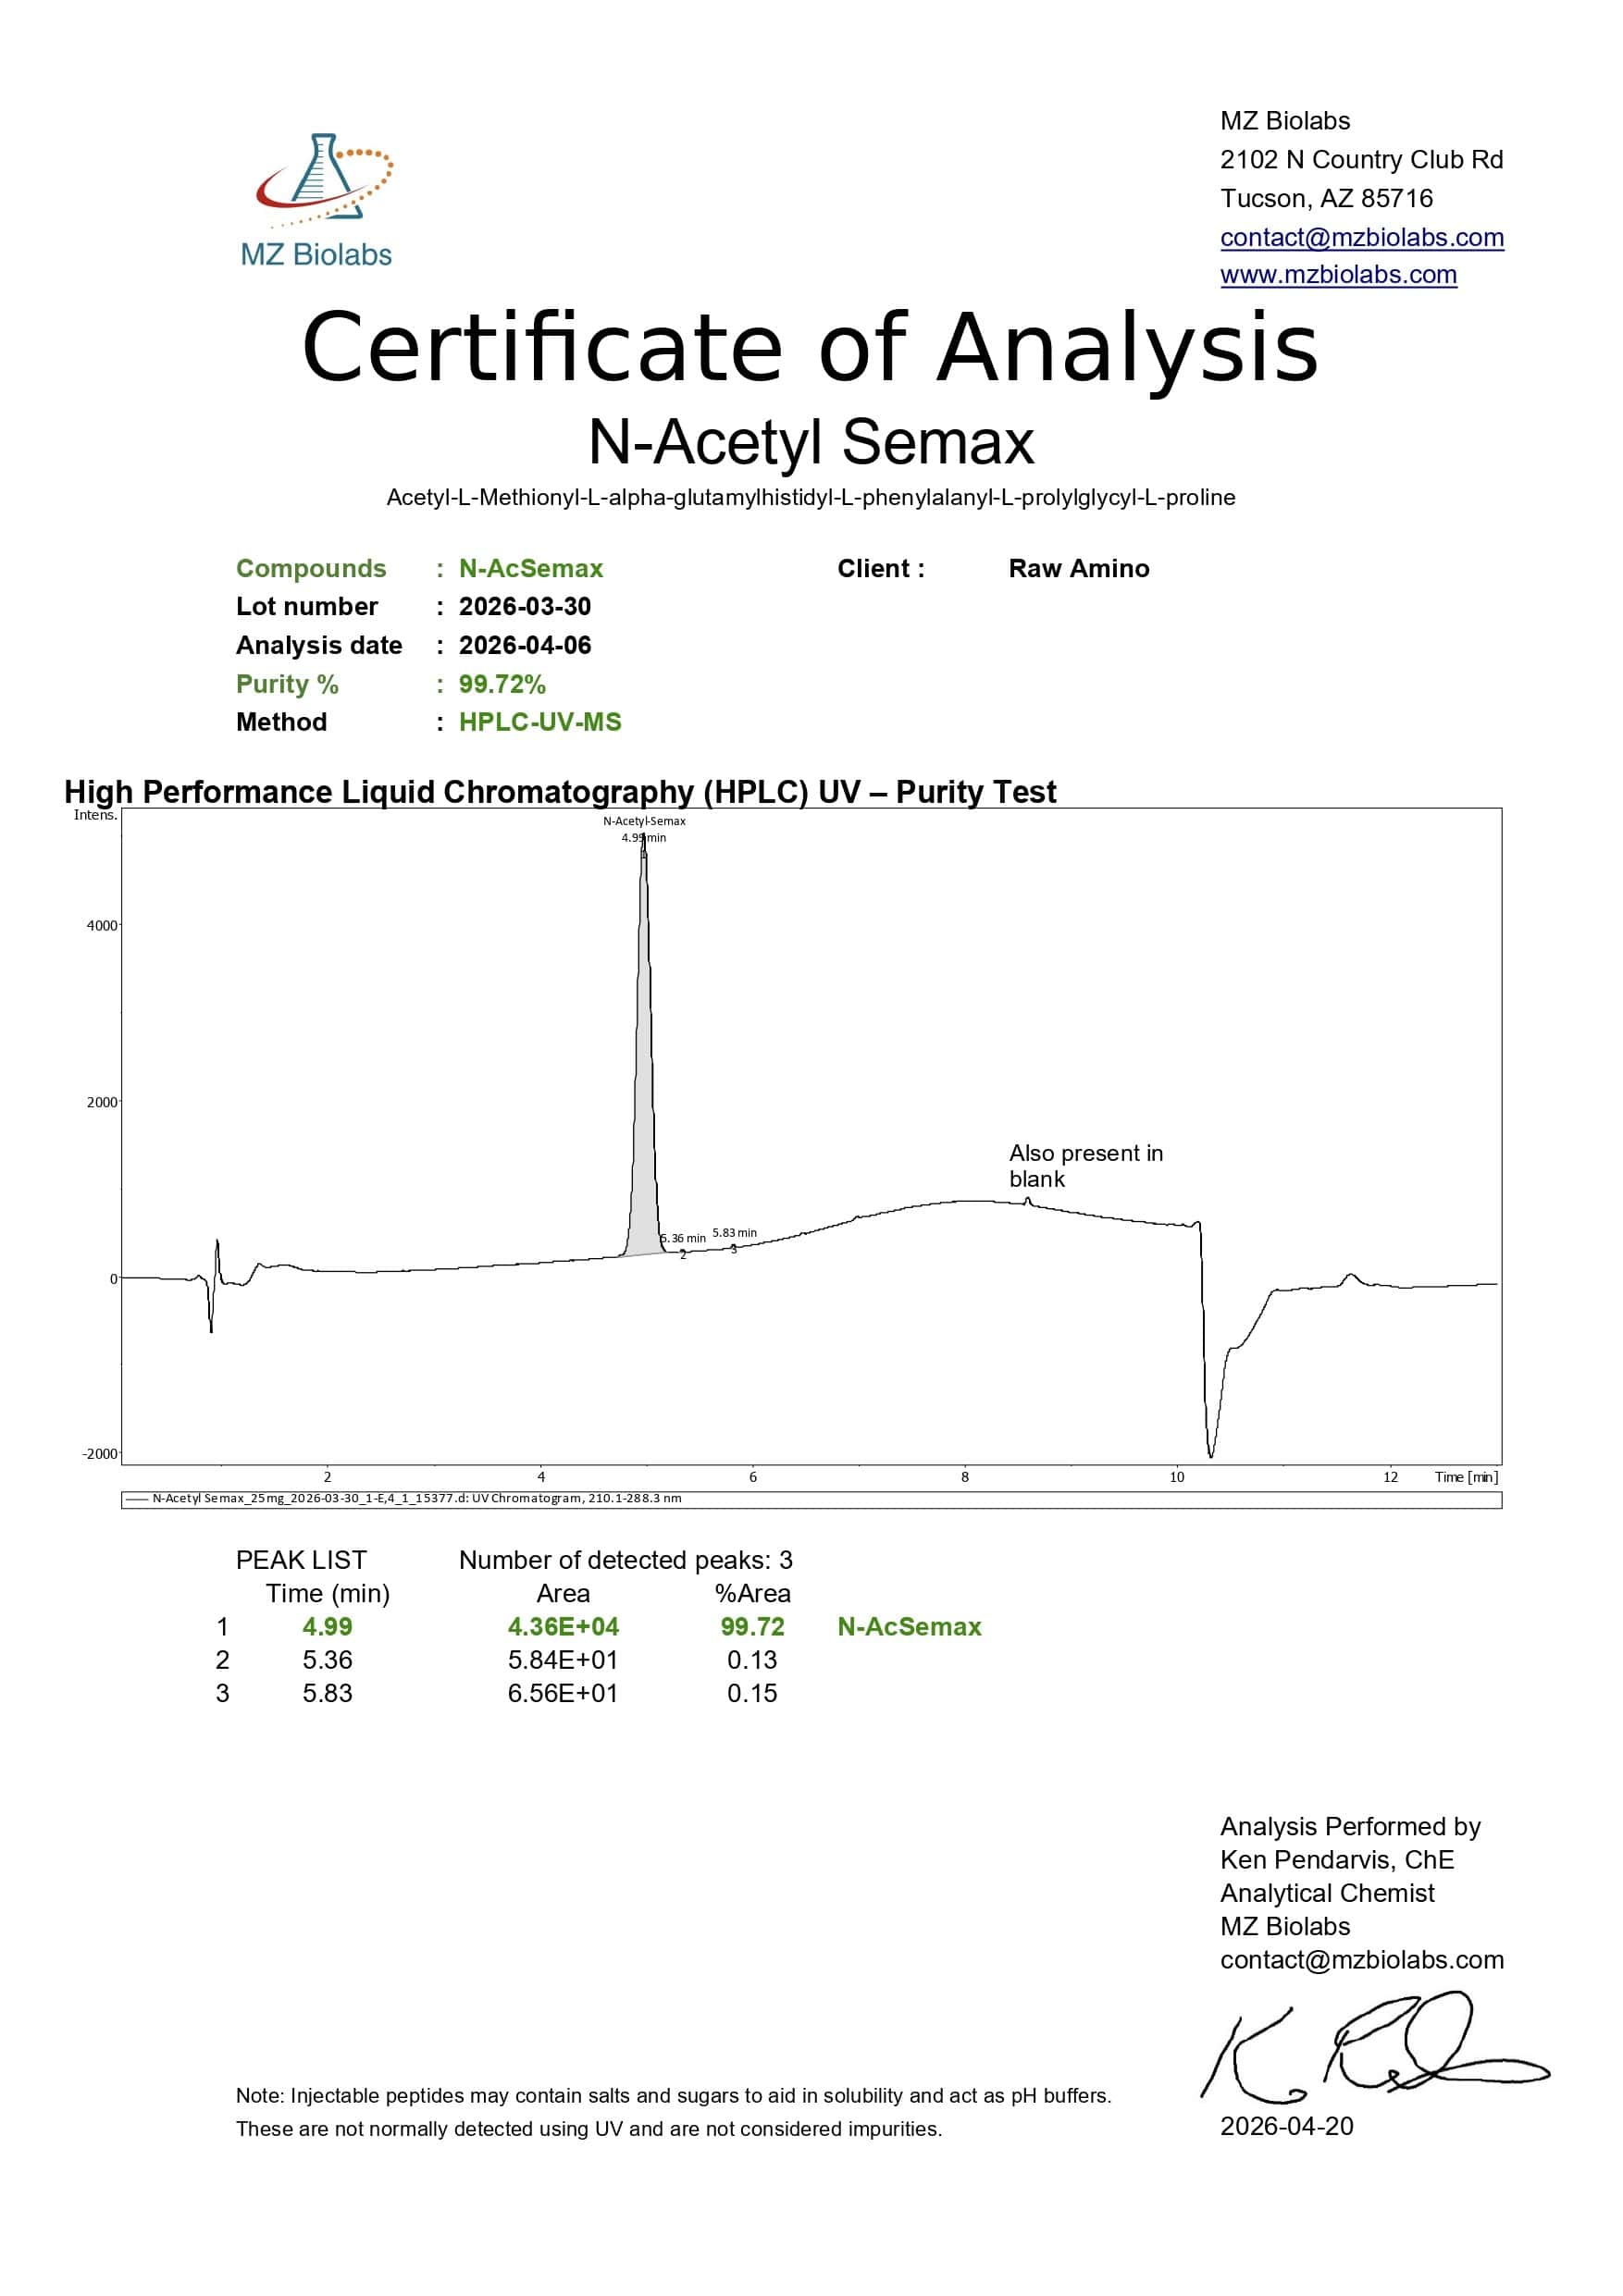Click the handwritten signature
Screen dimensions: 1623x2296
(1375, 2048)
